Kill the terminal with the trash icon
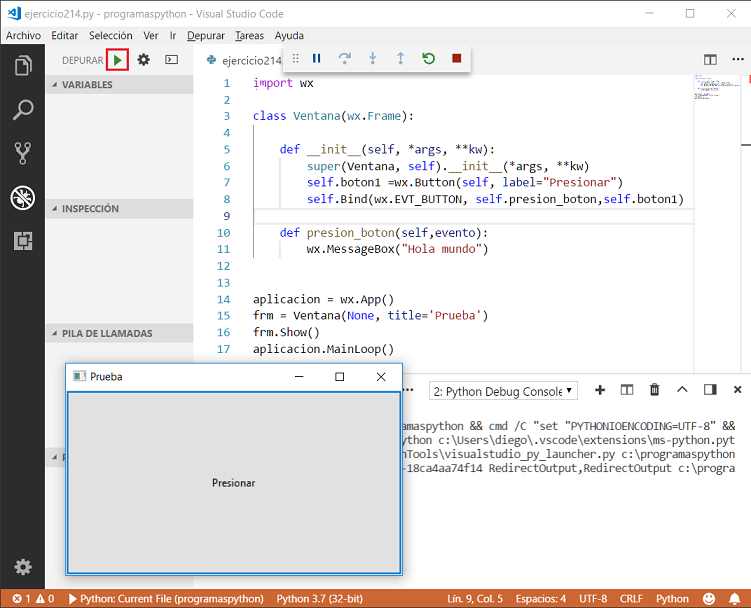 click(654, 390)
